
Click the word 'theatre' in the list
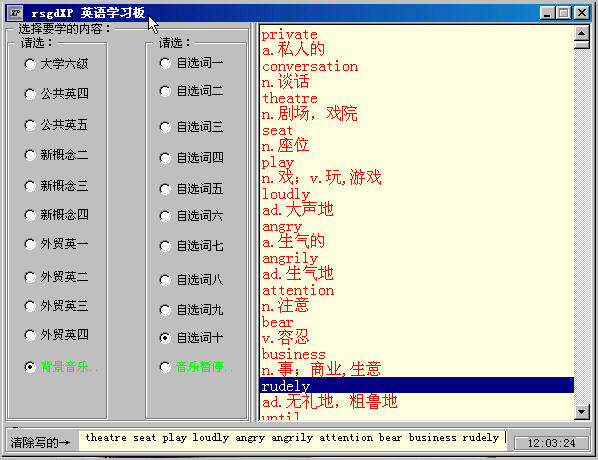click(290, 98)
